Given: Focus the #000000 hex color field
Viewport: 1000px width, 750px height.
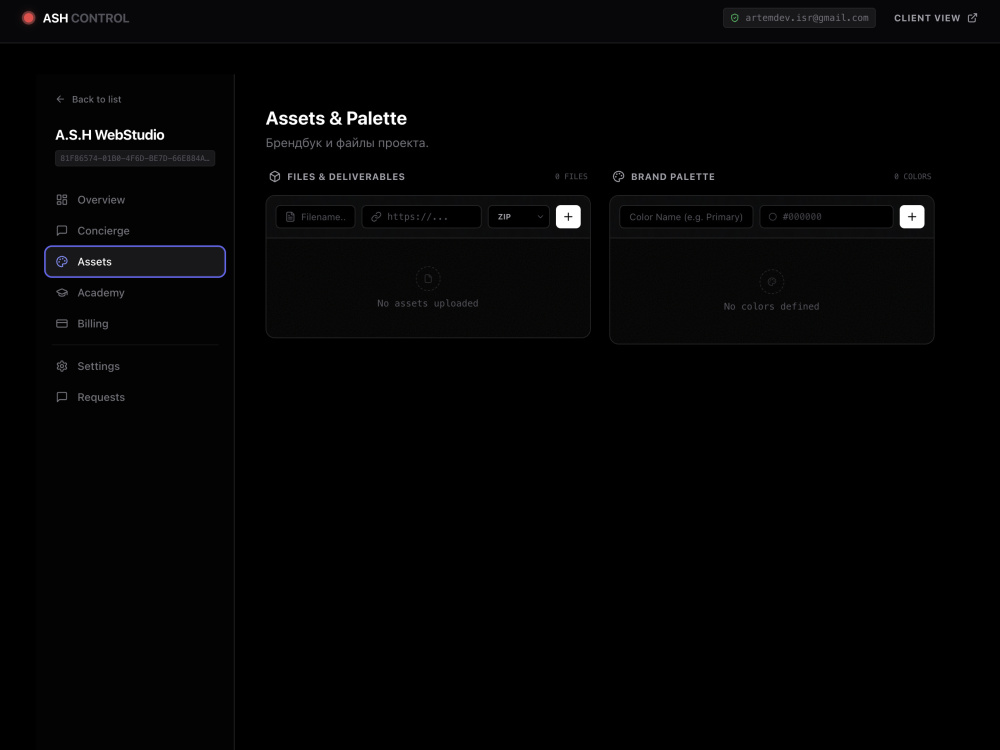Looking at the screenshot, I should pos(827,217).
